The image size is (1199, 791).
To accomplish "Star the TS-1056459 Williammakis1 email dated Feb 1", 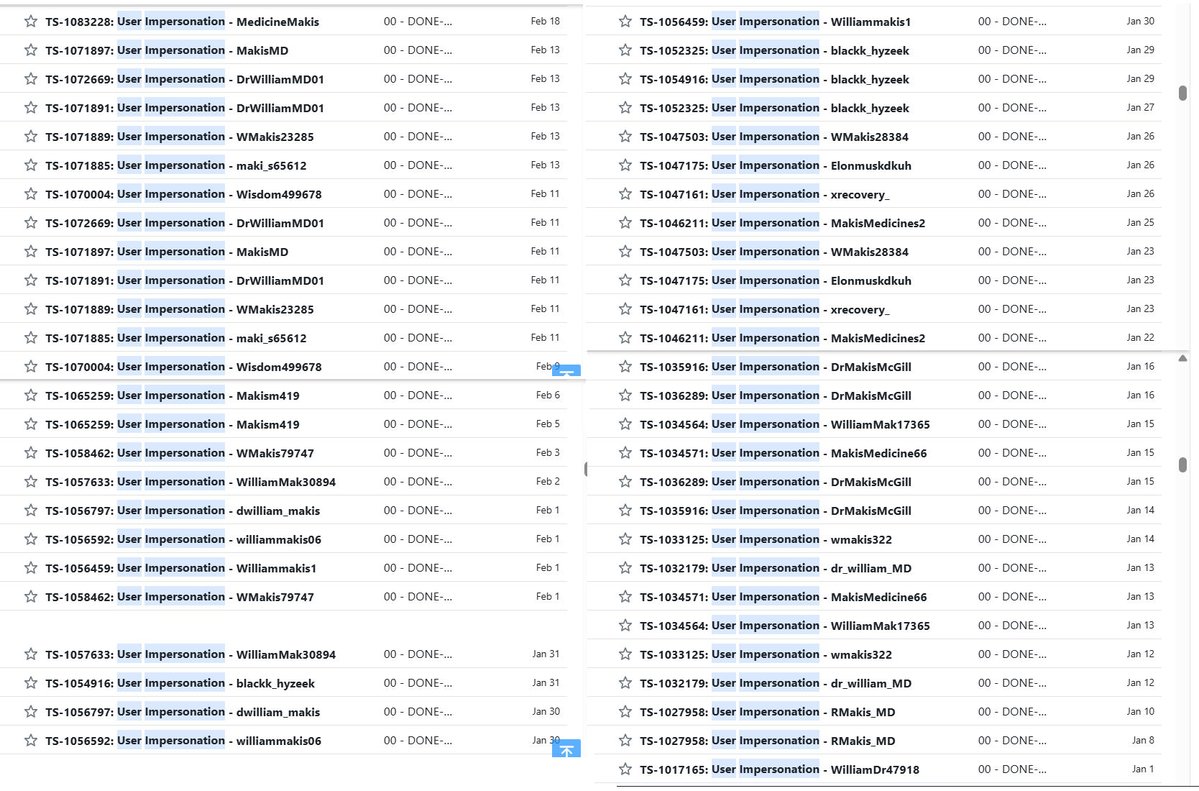I will 31,568.
